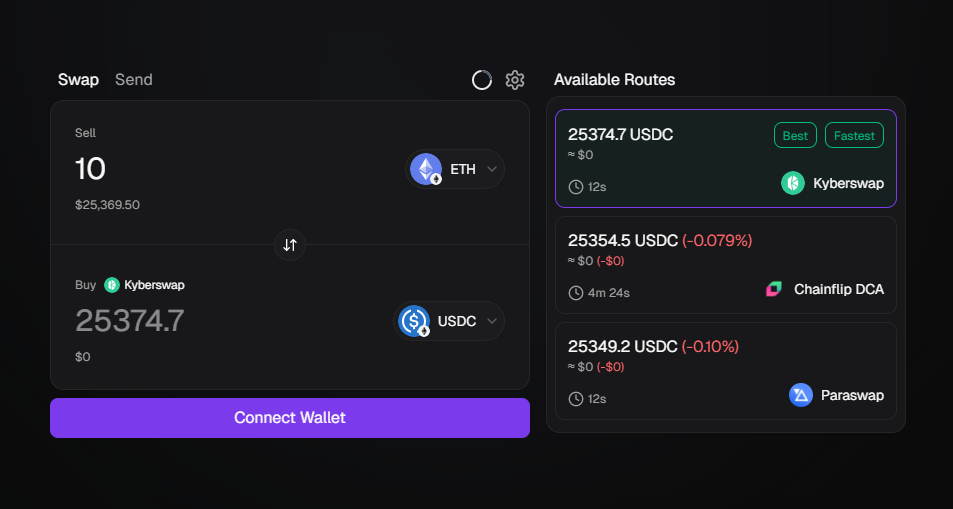The height and width of the screenshot is (509, 953).
Task: Click the Kyberswap logo in route card
Action: tap(793, 183)
